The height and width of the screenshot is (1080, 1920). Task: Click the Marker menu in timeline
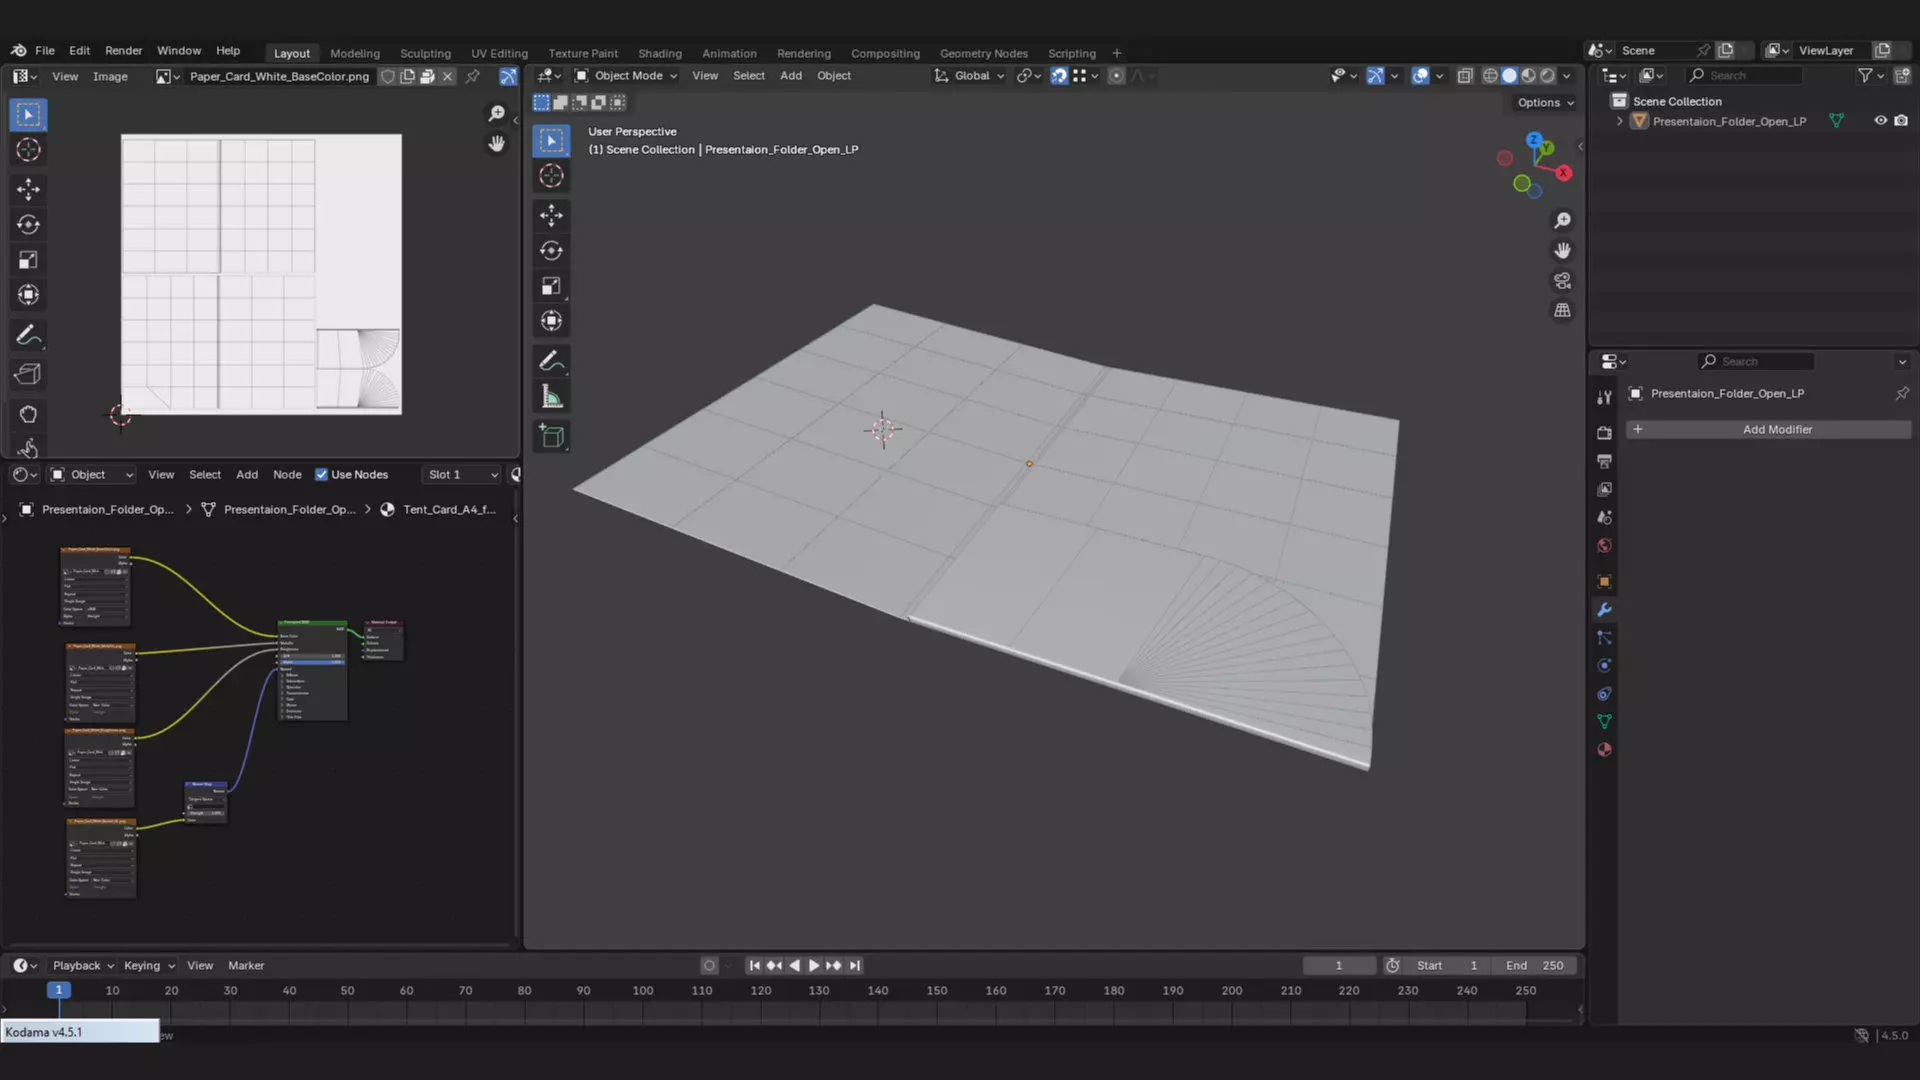coord(246,966)
